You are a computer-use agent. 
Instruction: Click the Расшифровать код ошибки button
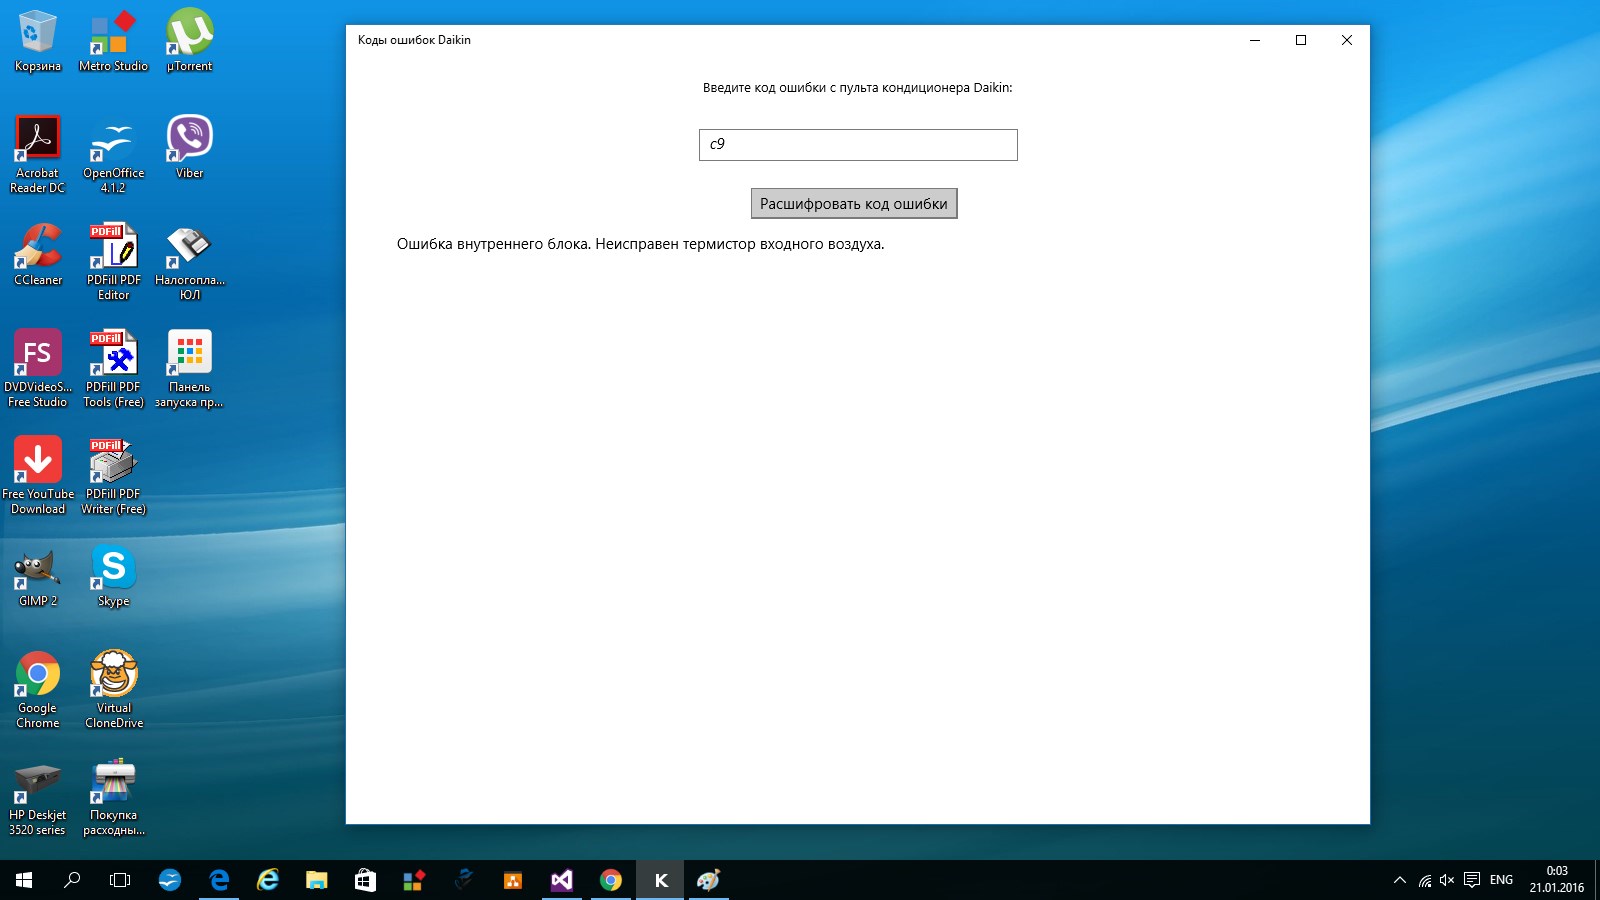tap(854, 203)
